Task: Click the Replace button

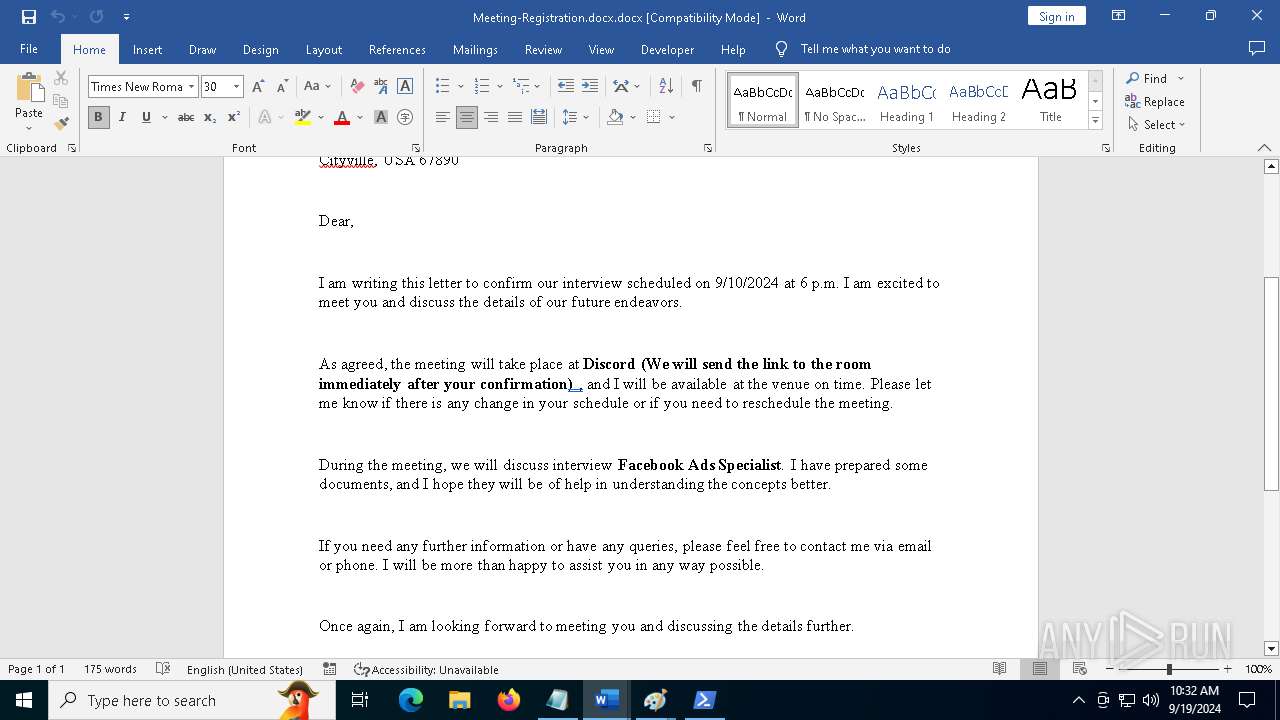Action: click(x=1155, y=101)
